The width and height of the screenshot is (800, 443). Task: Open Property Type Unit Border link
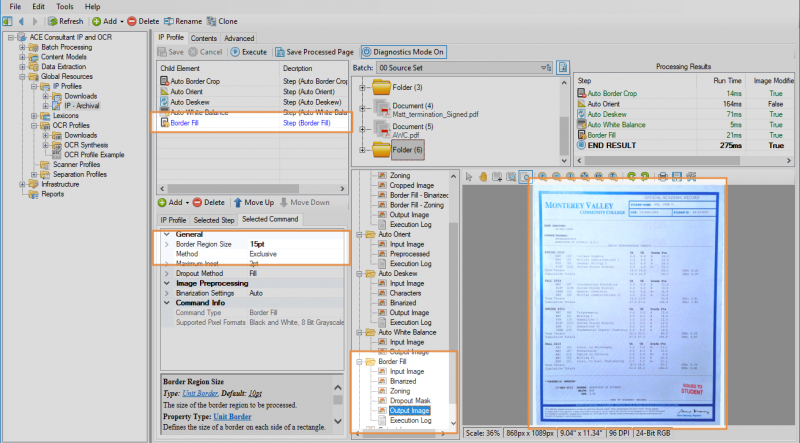[x=232, y=416]
